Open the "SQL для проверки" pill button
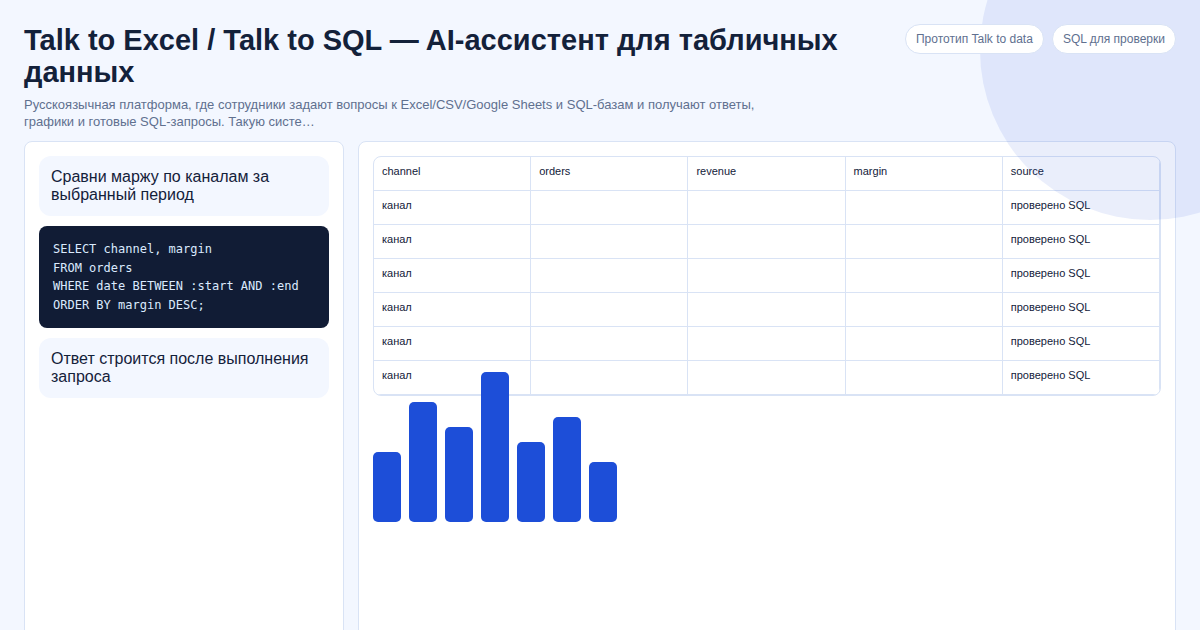 point(1113,39)
